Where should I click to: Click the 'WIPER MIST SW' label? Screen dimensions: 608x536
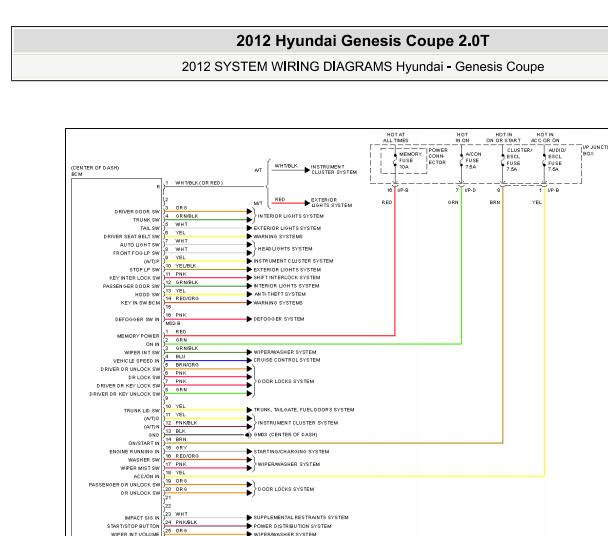point(140,468)
